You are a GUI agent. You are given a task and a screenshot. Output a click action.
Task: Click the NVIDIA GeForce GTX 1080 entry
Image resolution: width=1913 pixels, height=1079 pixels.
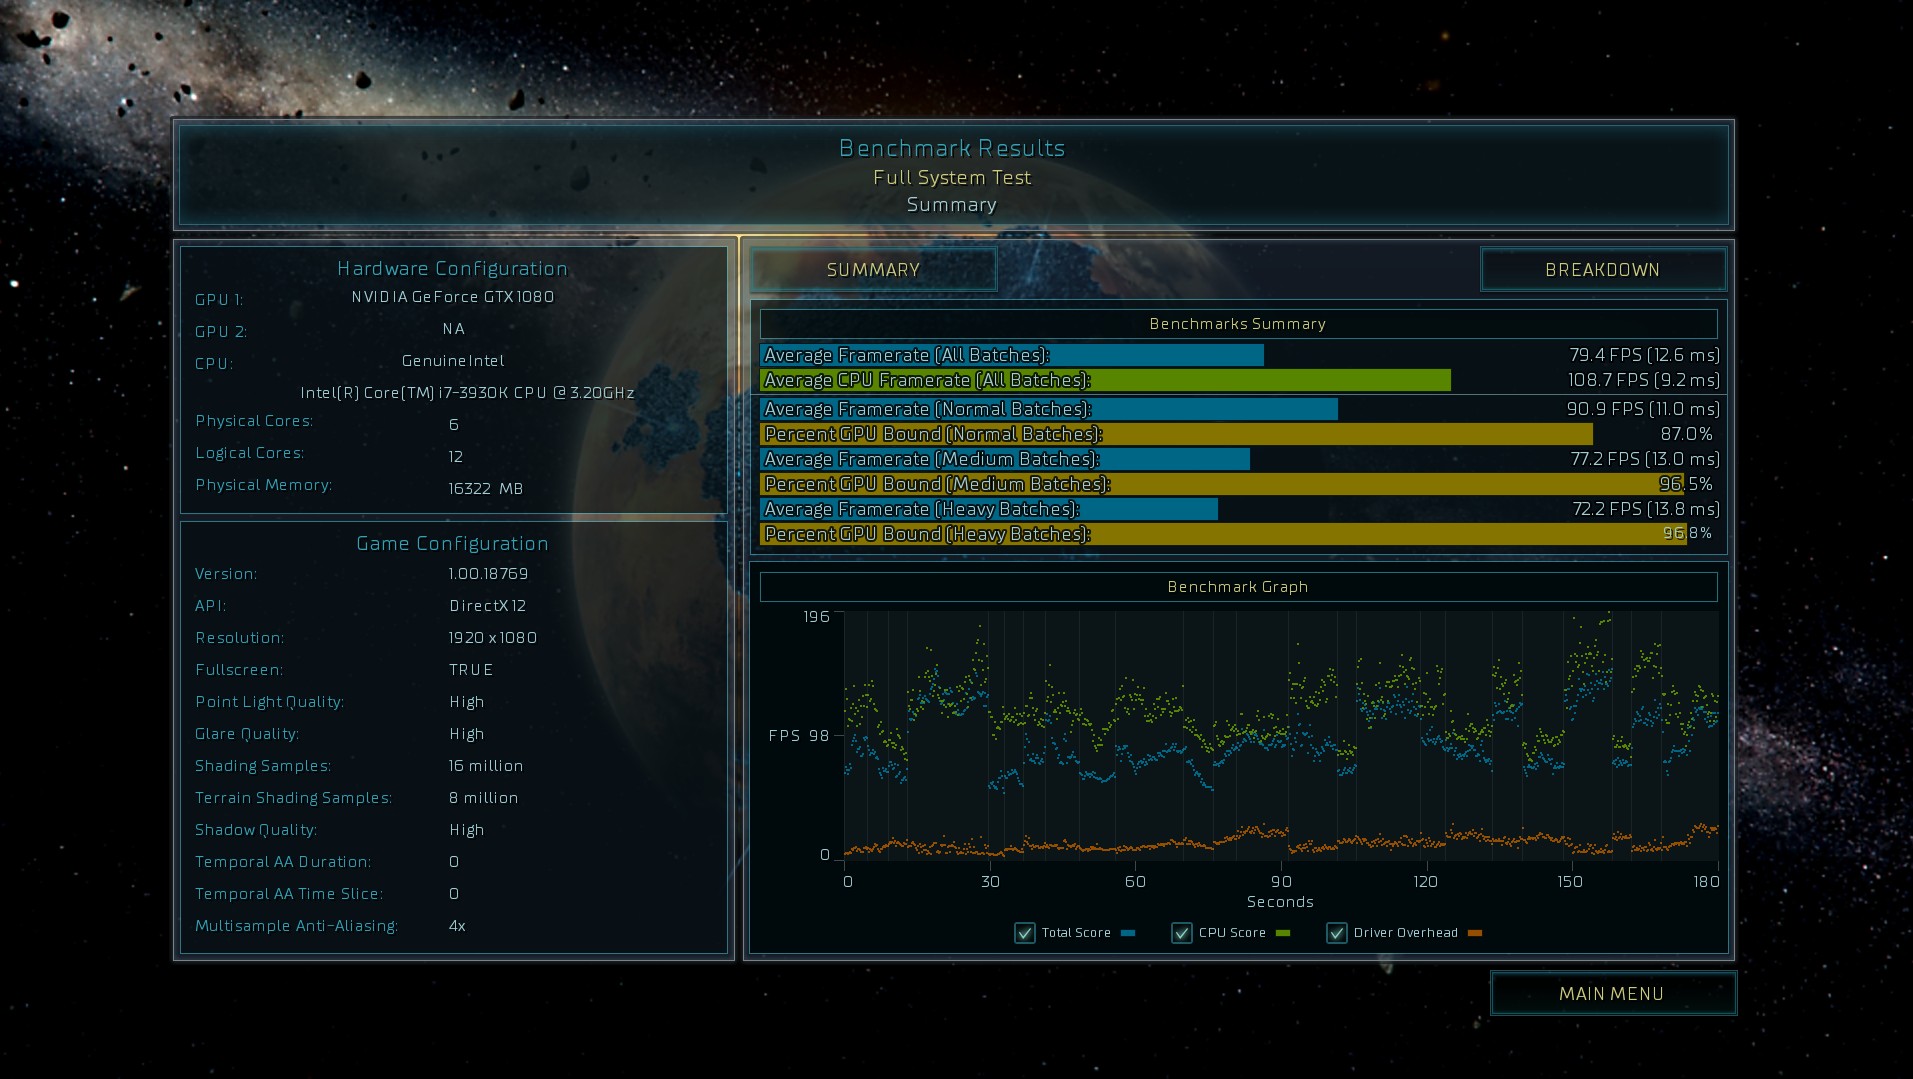(452, 297)
